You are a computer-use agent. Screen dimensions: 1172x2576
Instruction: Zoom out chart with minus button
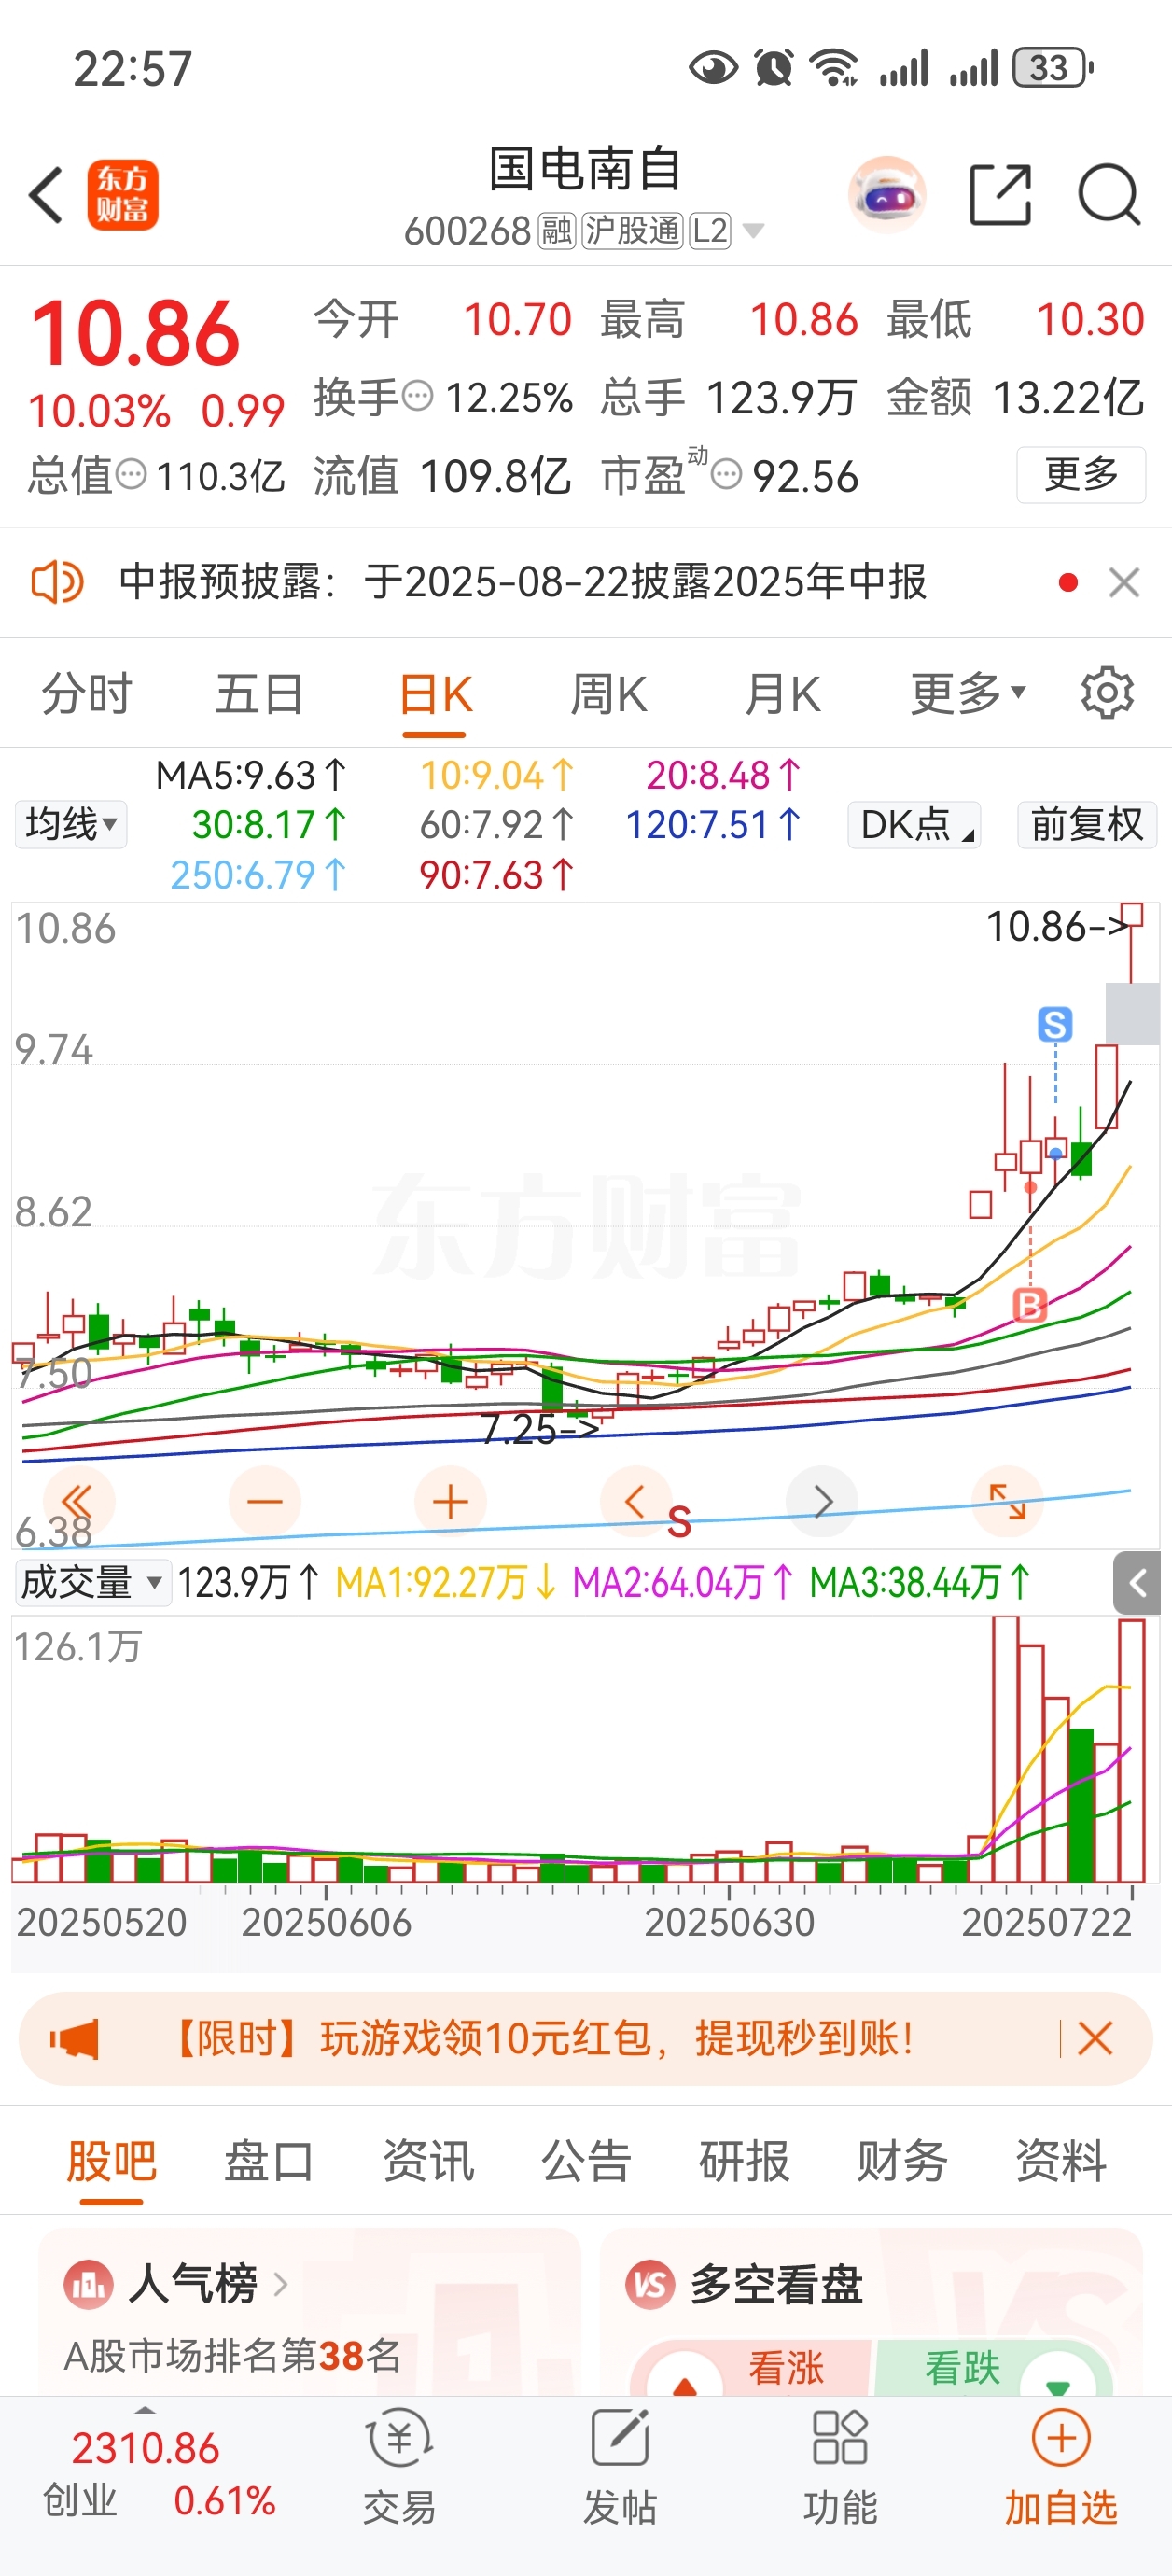point(264,1501)
